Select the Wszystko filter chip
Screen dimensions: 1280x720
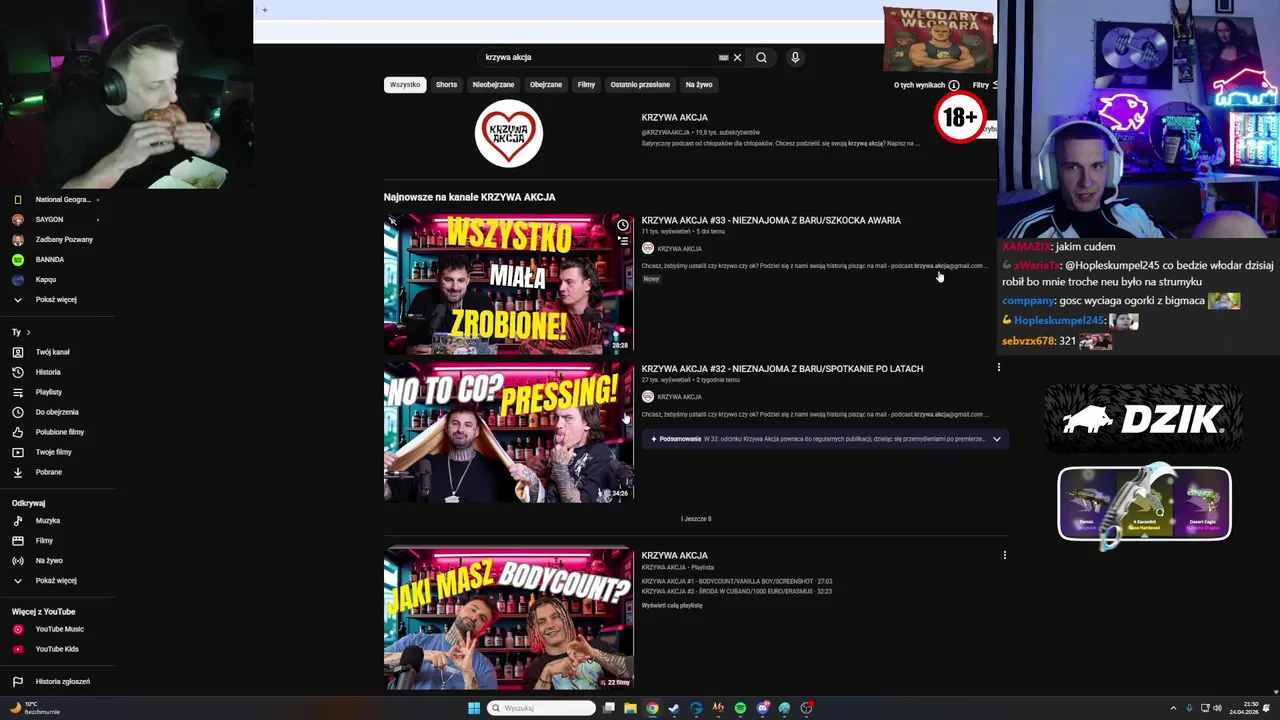(x=405, y=85)
